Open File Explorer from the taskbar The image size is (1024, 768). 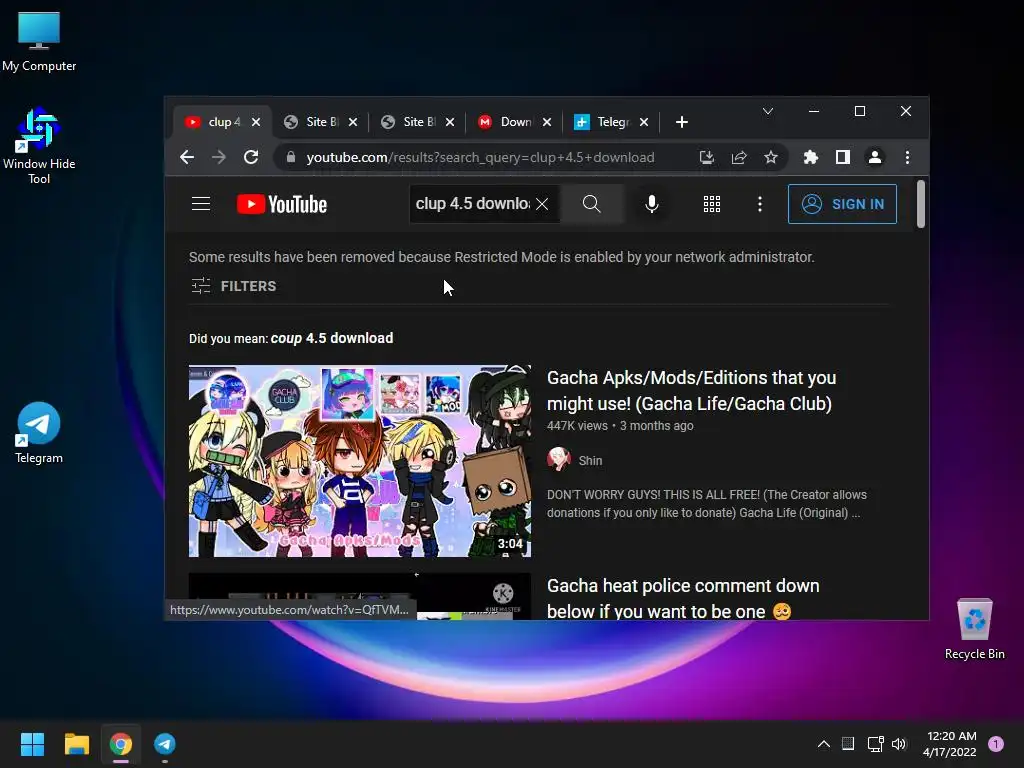click(76, 744)
